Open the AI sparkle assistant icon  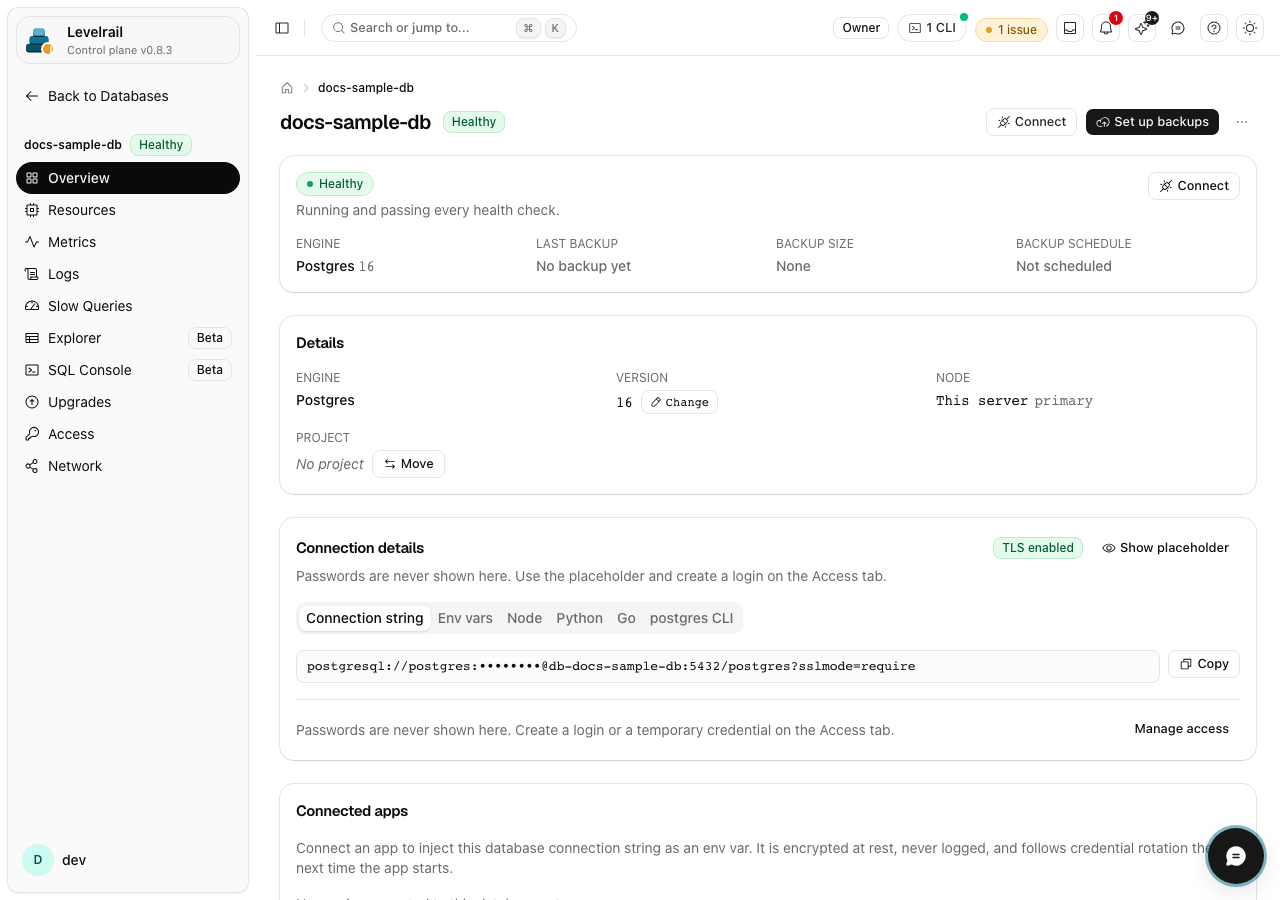(1142, 28)
